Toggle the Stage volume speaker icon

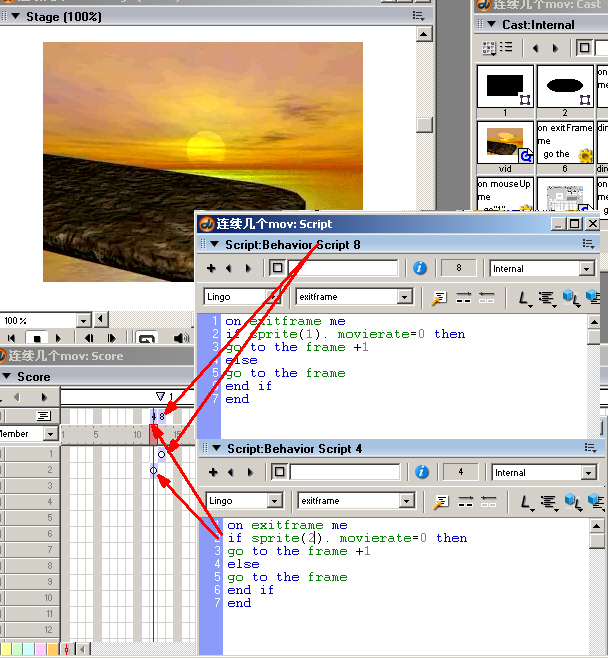[181, 338]
